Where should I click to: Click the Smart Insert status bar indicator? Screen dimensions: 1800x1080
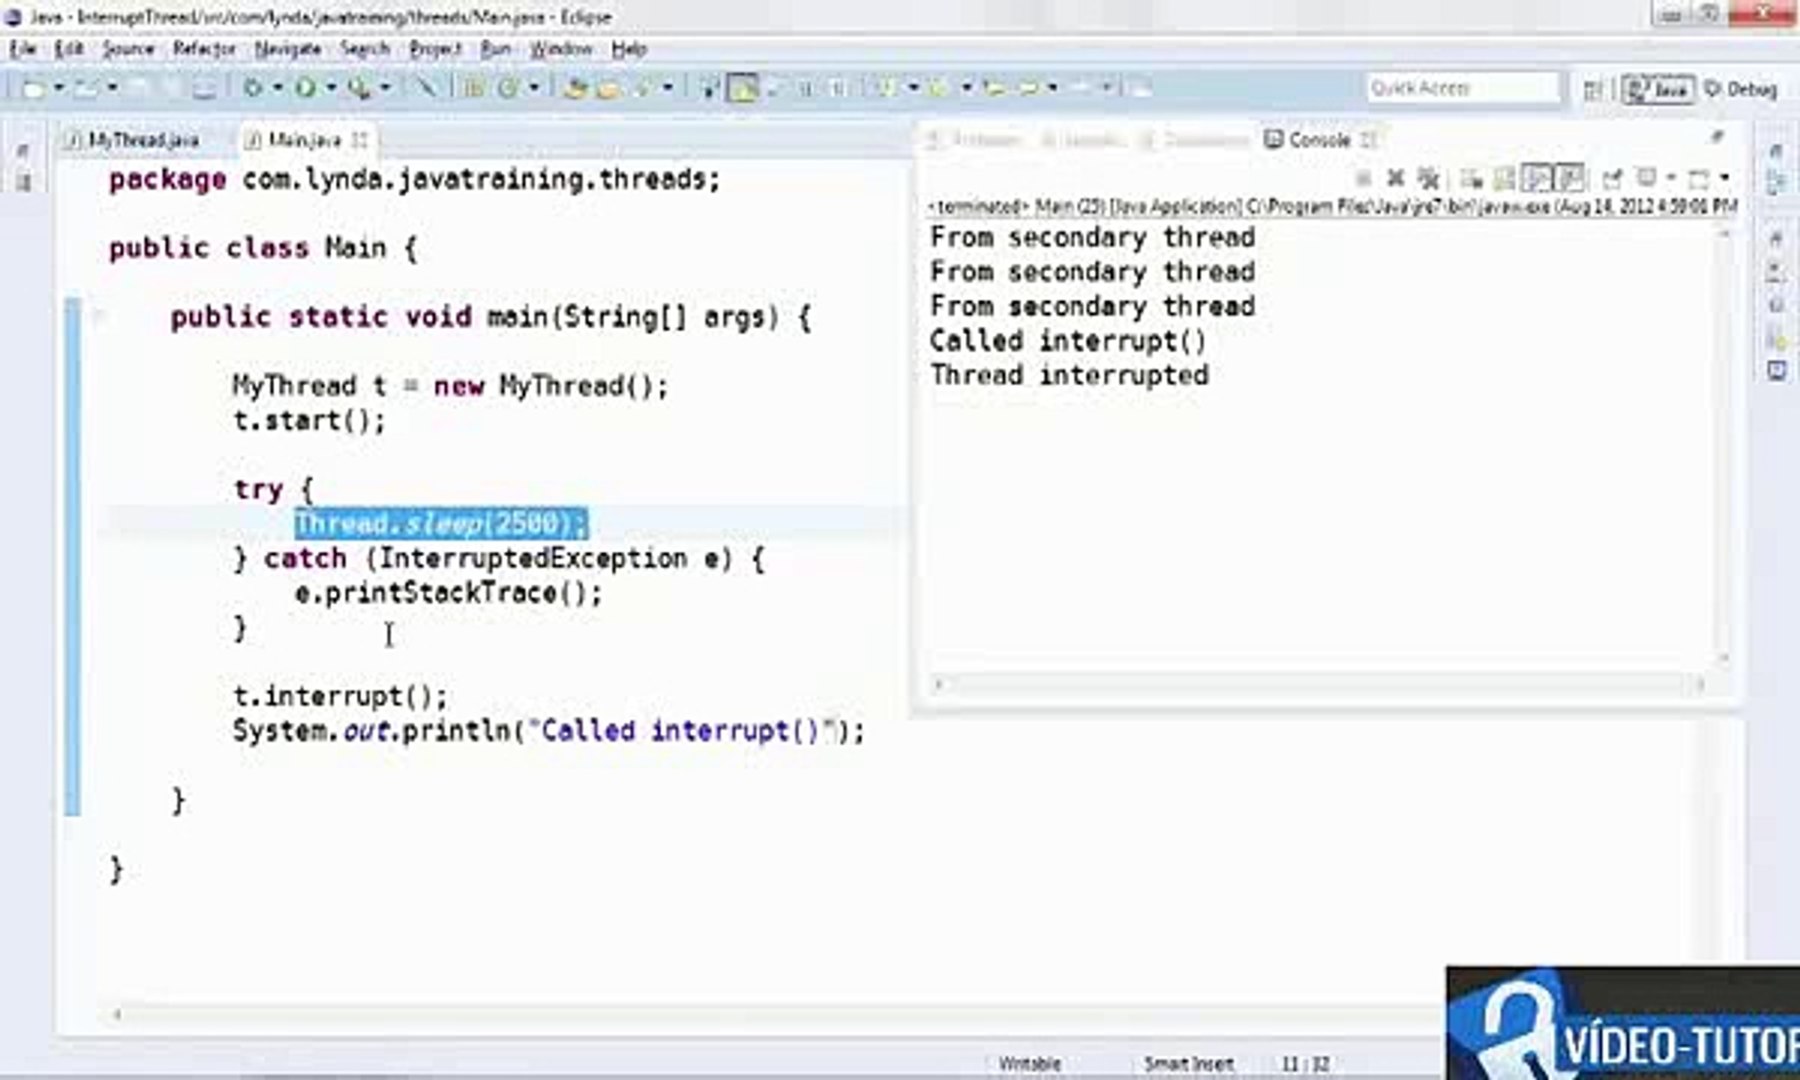(x=1188, y=1063)
